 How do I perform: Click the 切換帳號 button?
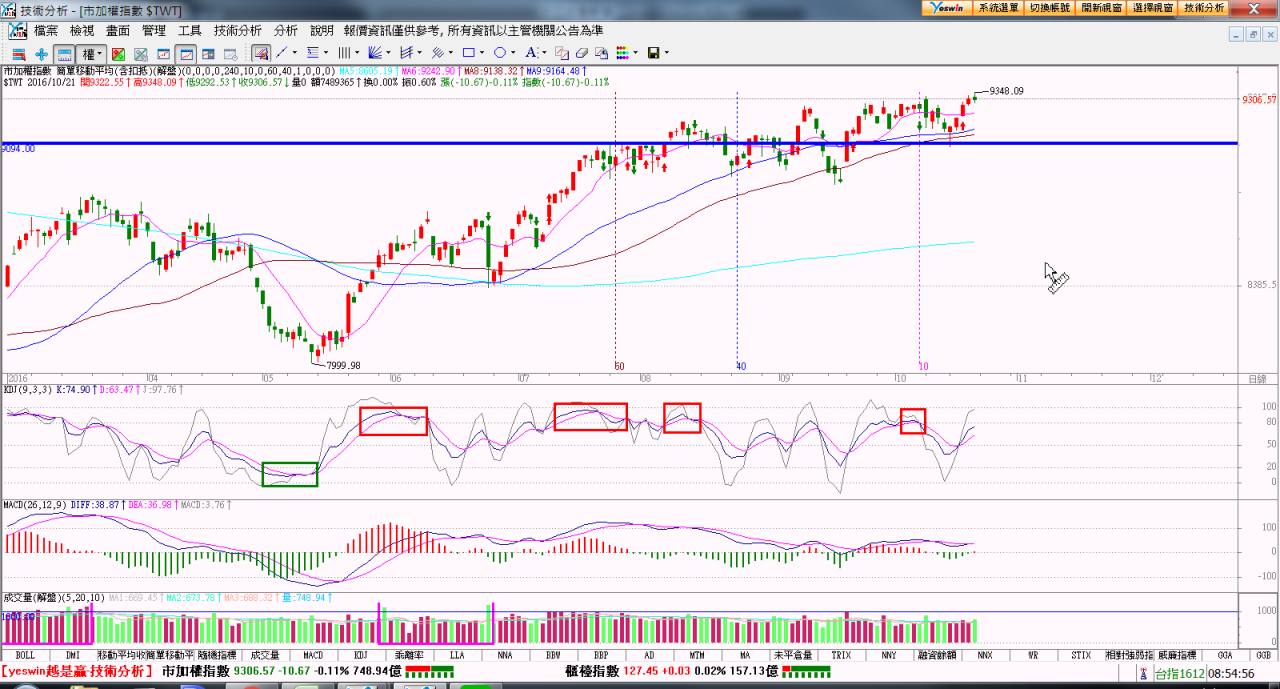[1050, 7]
